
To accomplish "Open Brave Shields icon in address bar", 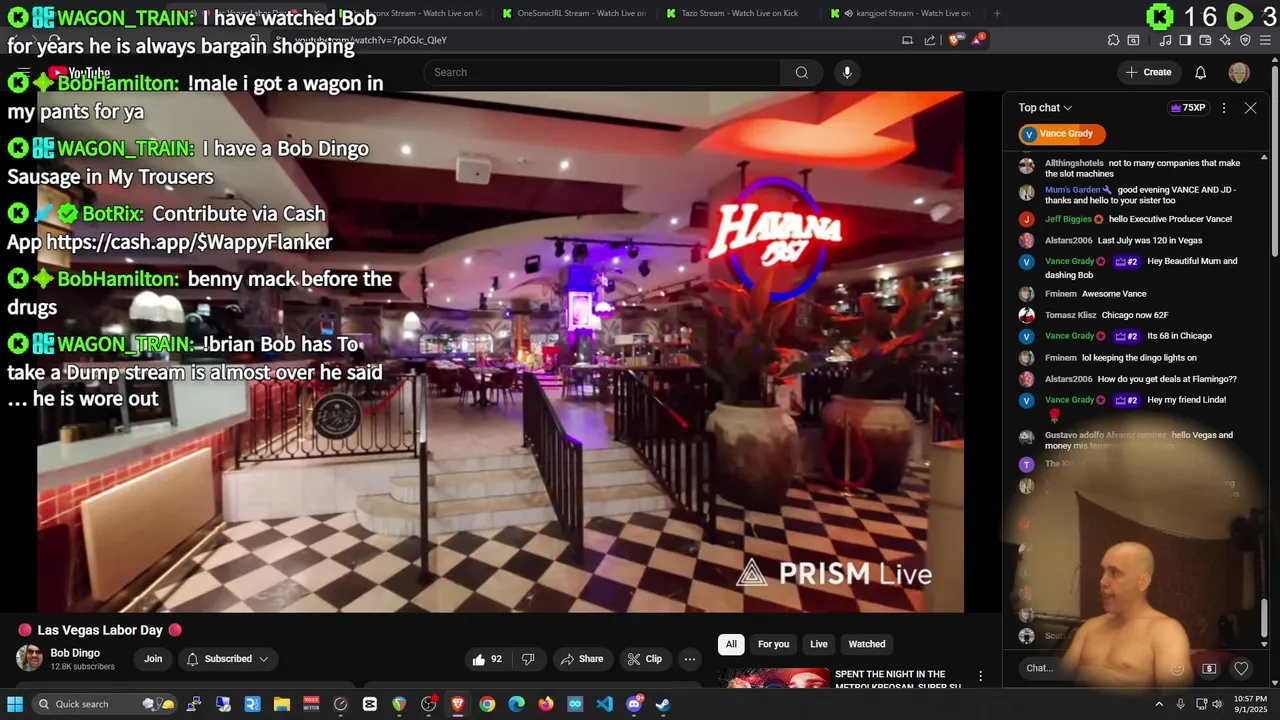I will pos(954,40).
